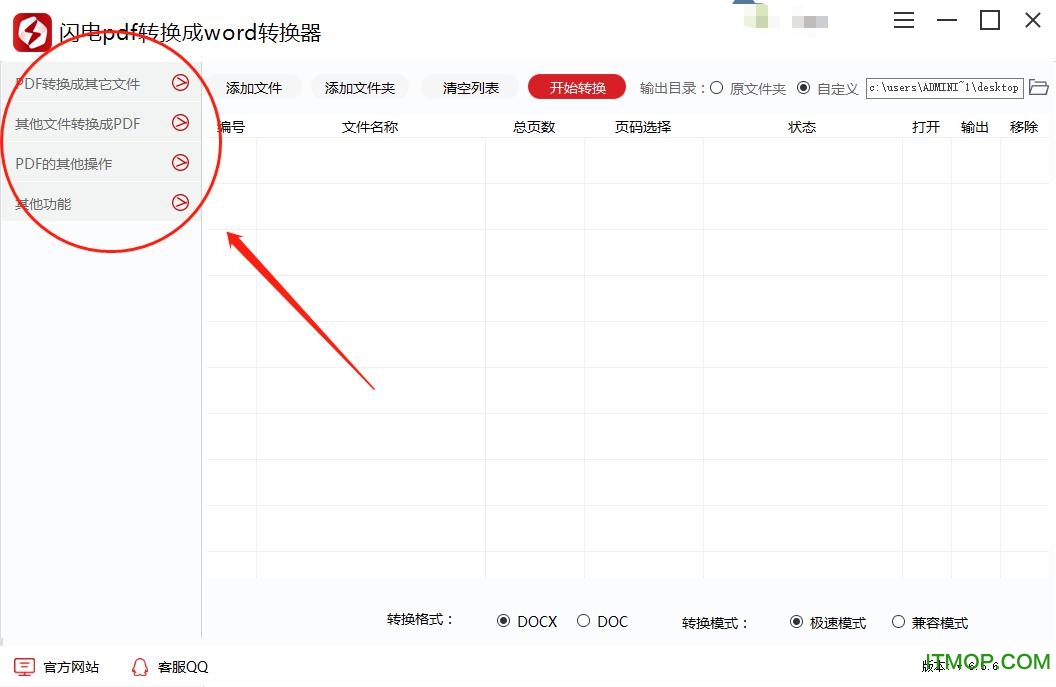Click the 官方网站 monitor icon
The width and height of the screenshot is (1056, 687).
click(24, 667)
